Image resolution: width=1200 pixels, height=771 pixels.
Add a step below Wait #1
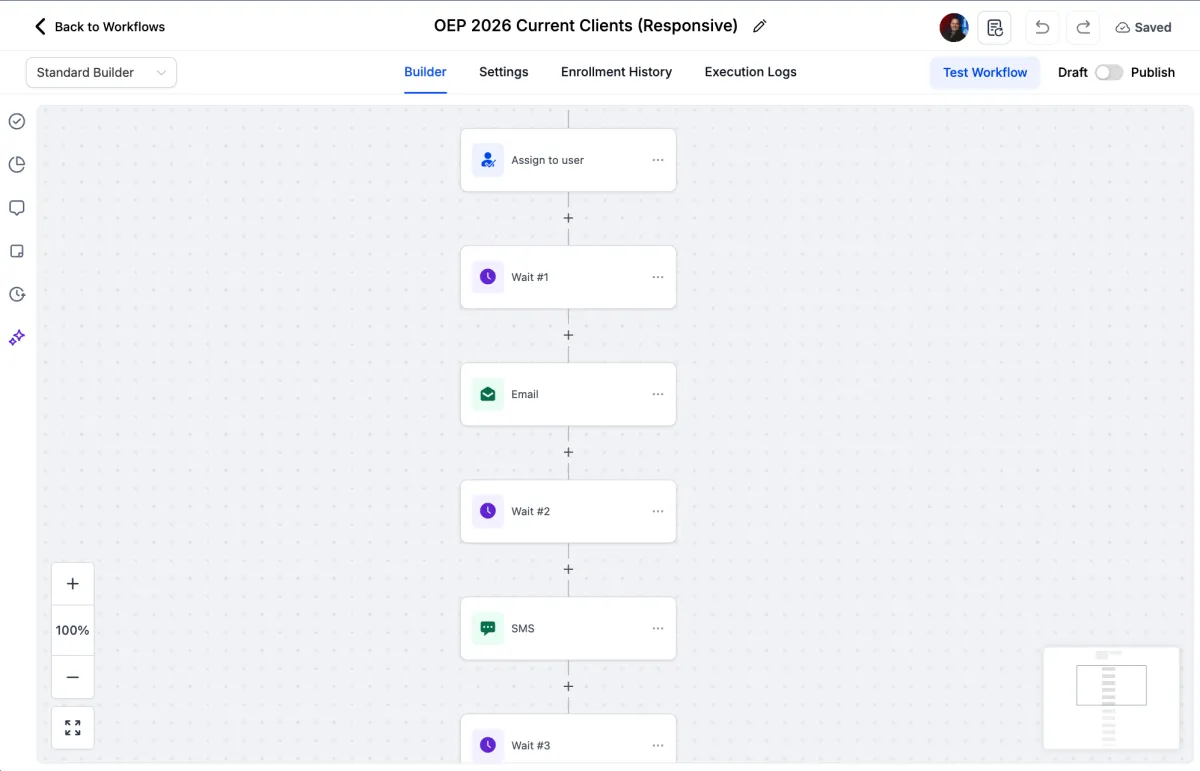(x=568, y=336)
